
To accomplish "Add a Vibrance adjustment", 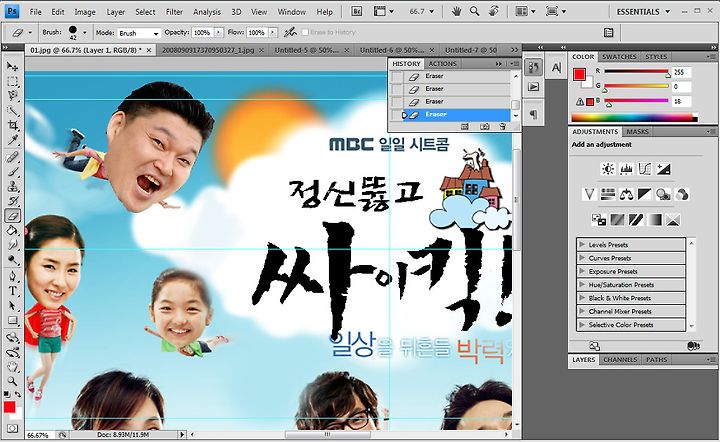I will (589, 194).
